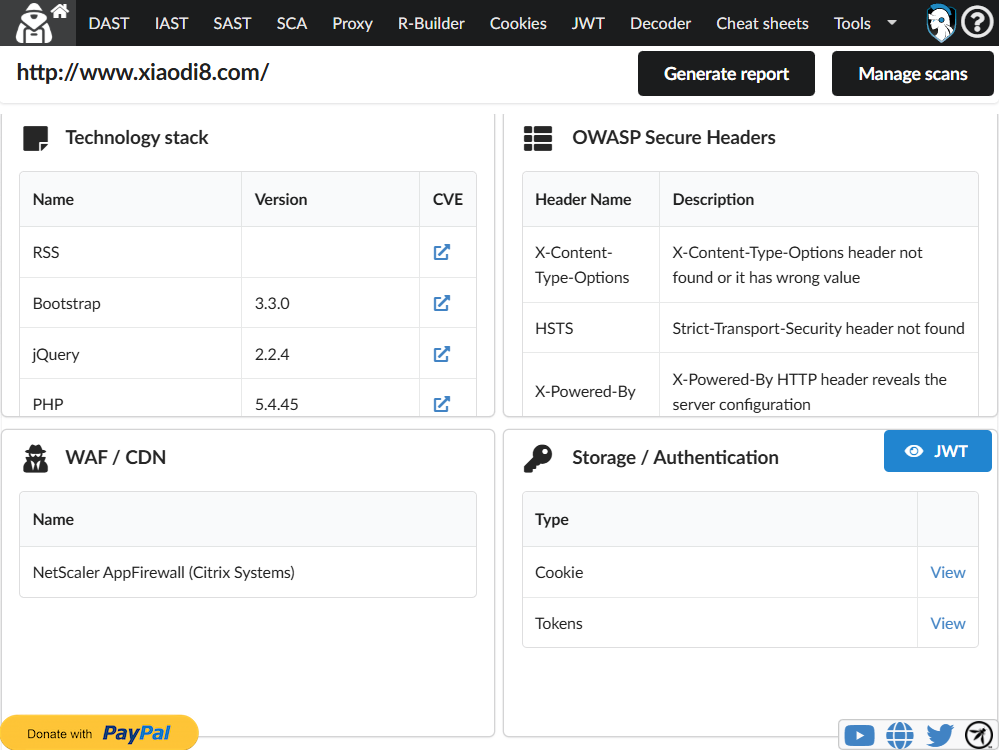
Task: Click the Header Name column header
Action: (591, 199)
